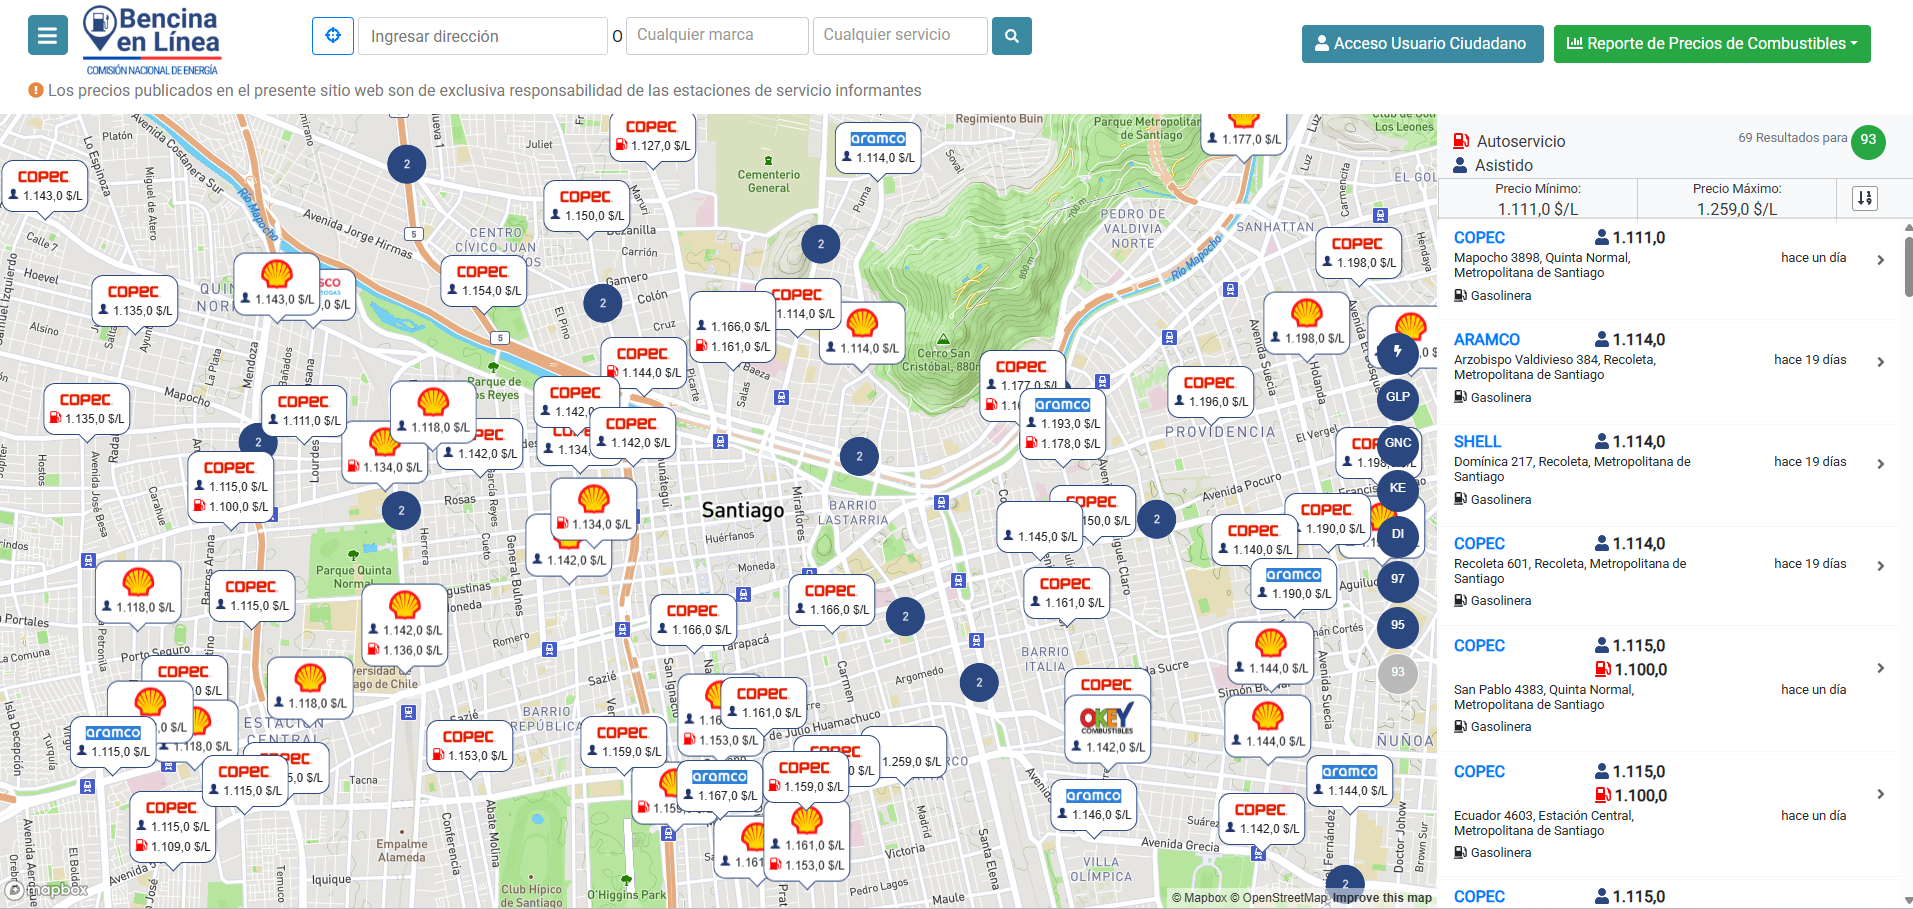
Task: Open the hamburger menu
Action: click(x=47, y=36)
